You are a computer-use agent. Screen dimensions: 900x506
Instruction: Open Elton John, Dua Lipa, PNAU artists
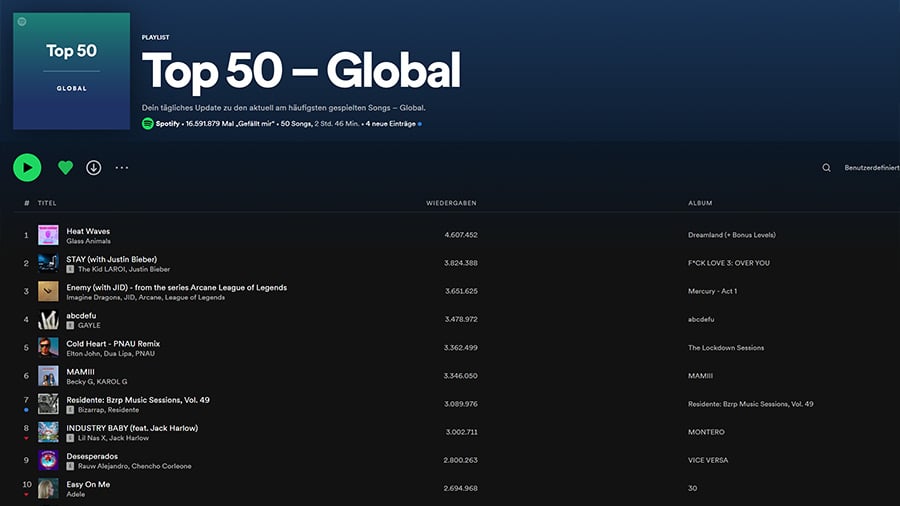pyautogui.click(x=111, y=353)
